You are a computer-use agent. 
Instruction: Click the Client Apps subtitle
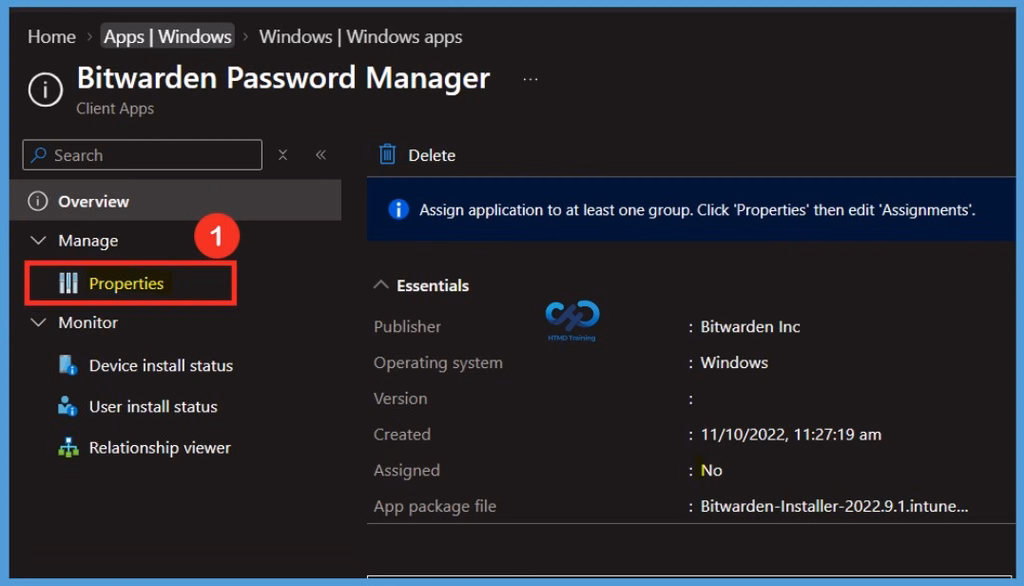[x=115, y=108]
